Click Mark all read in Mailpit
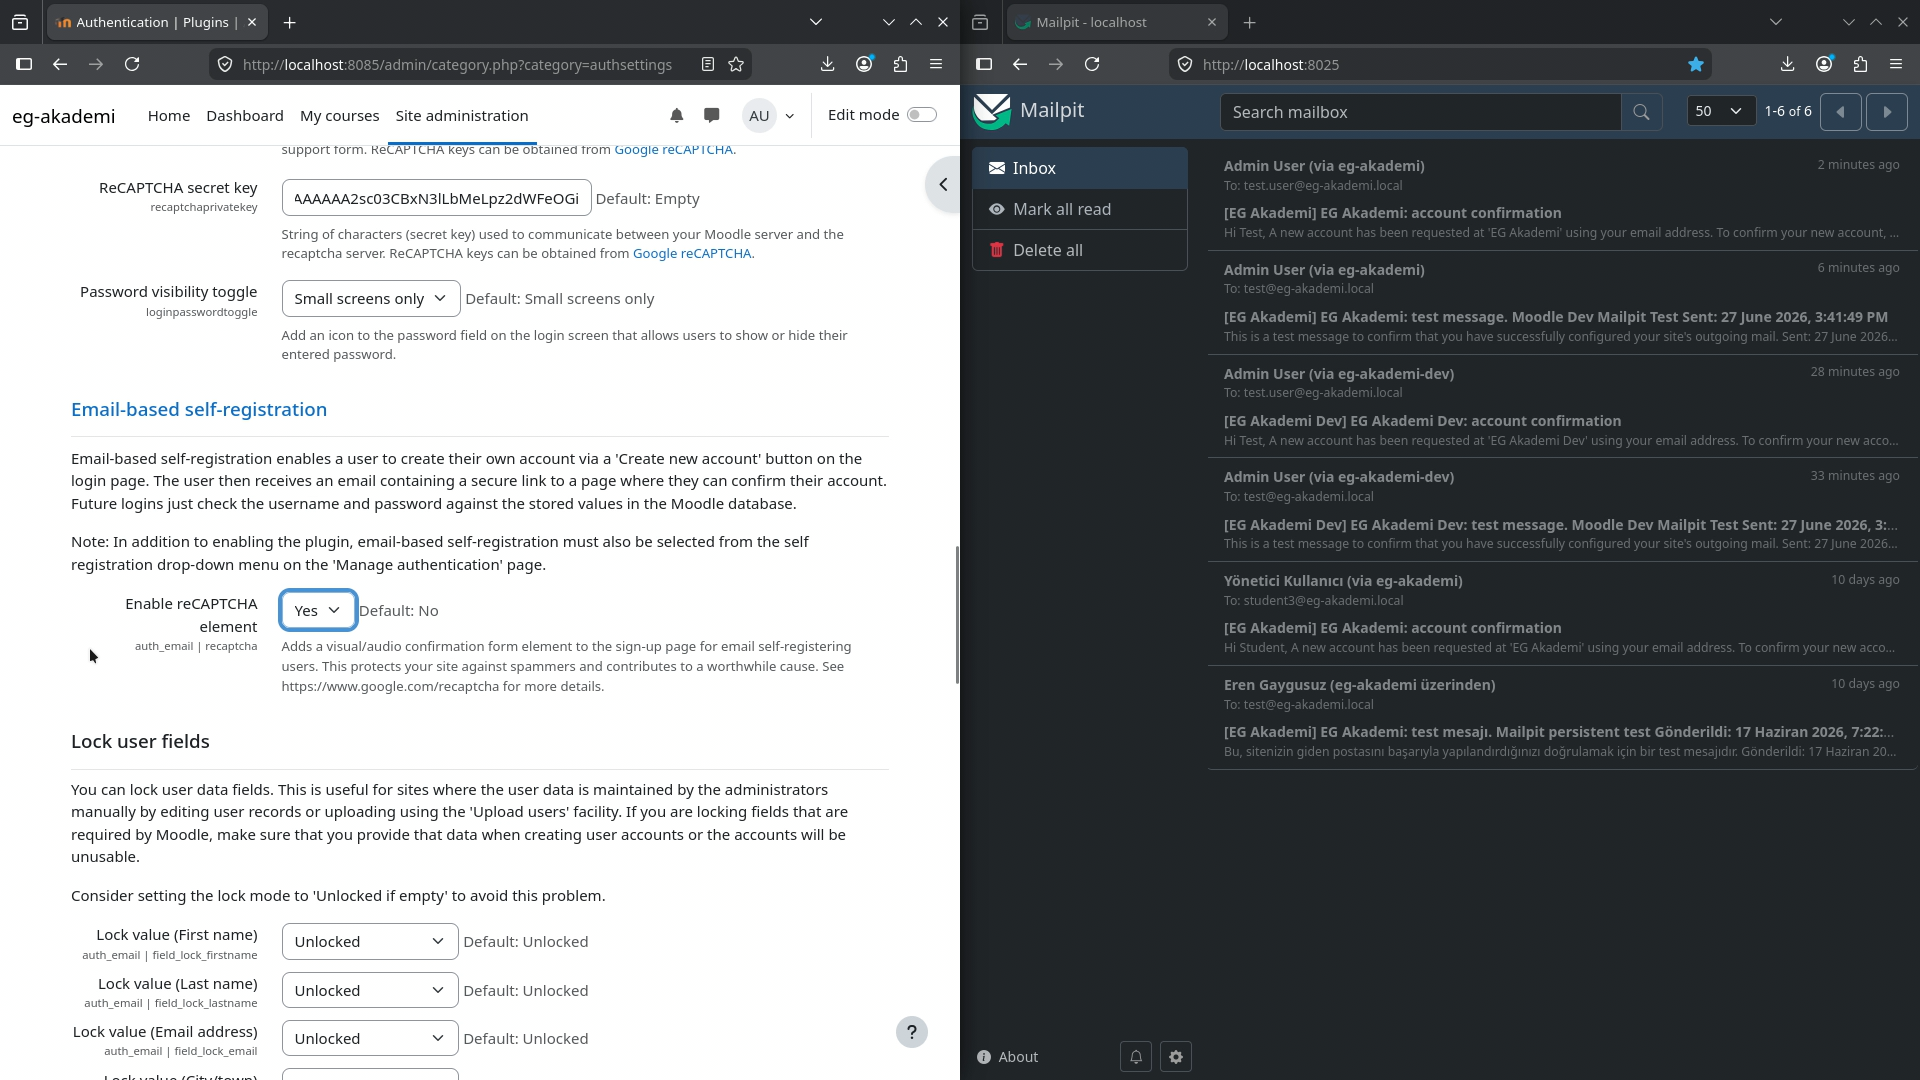1920x1080 pixels. (x=1080, y=209)
